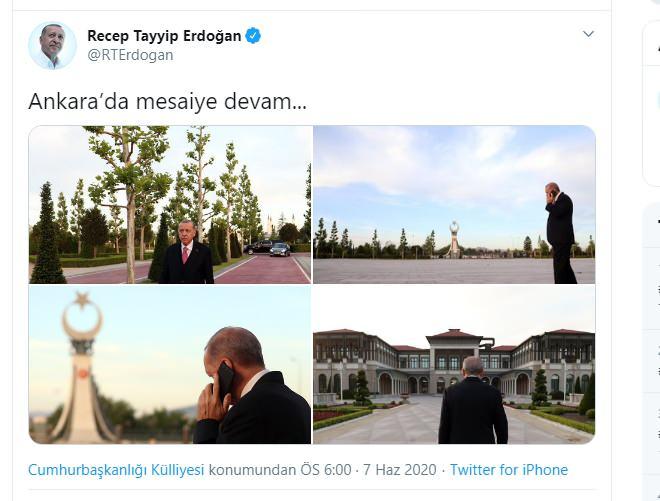The height and width of the screenshot is (501, 660).
Task: Open the Cumhurbaşkanlığı Külliyesi location link
Action: 116,469
